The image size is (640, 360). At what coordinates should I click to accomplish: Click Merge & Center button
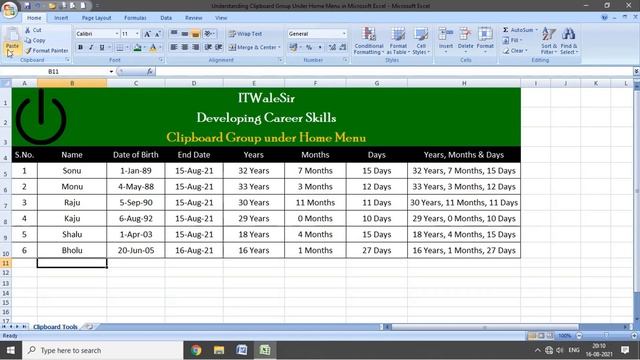(x=254, y=47)
